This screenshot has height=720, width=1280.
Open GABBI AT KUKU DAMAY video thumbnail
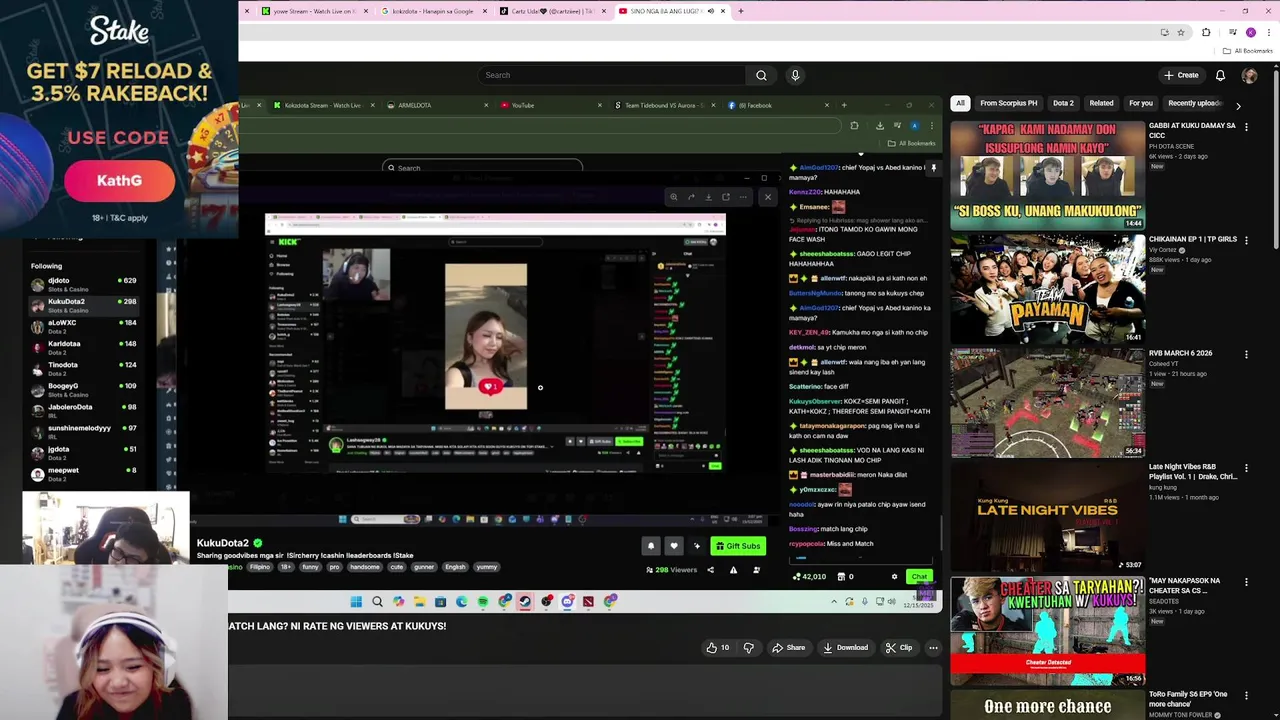tap(1047, 175)
